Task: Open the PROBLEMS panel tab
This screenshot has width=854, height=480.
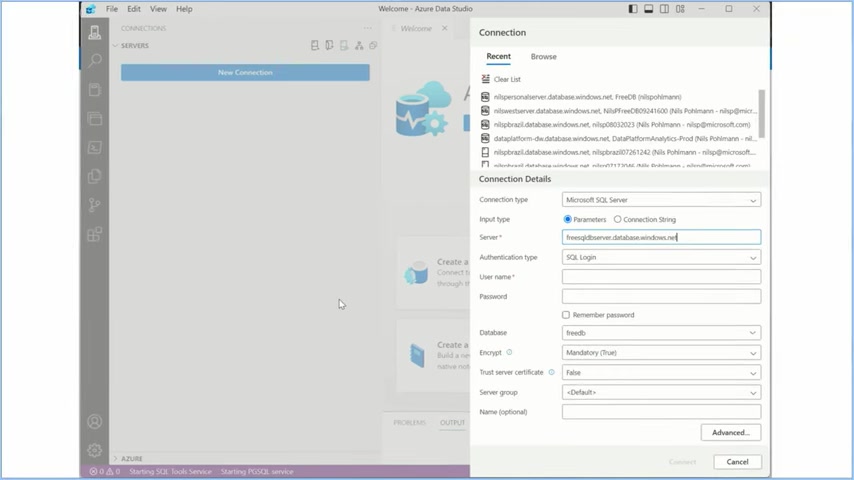Action: click(410, 423)
